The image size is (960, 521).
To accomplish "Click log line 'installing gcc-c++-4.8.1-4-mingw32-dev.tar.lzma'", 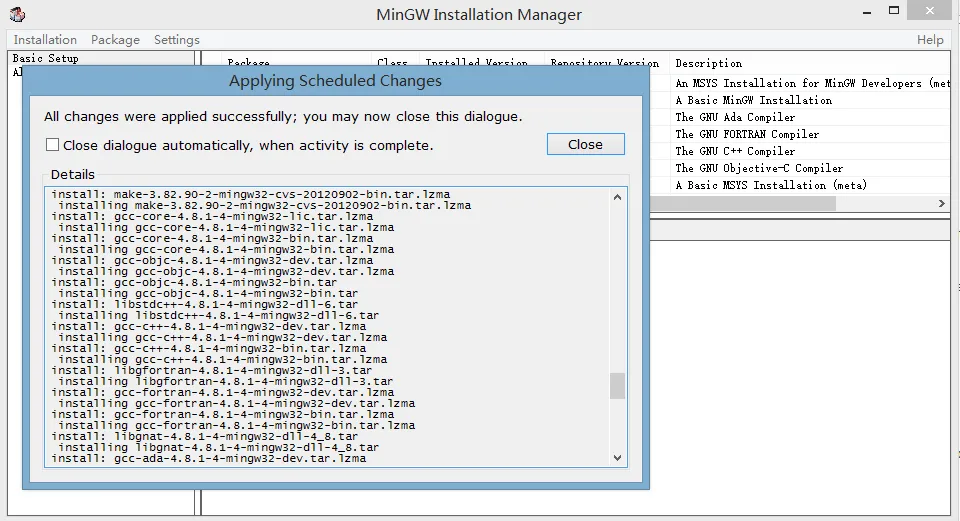I will (x=222, y=337).
